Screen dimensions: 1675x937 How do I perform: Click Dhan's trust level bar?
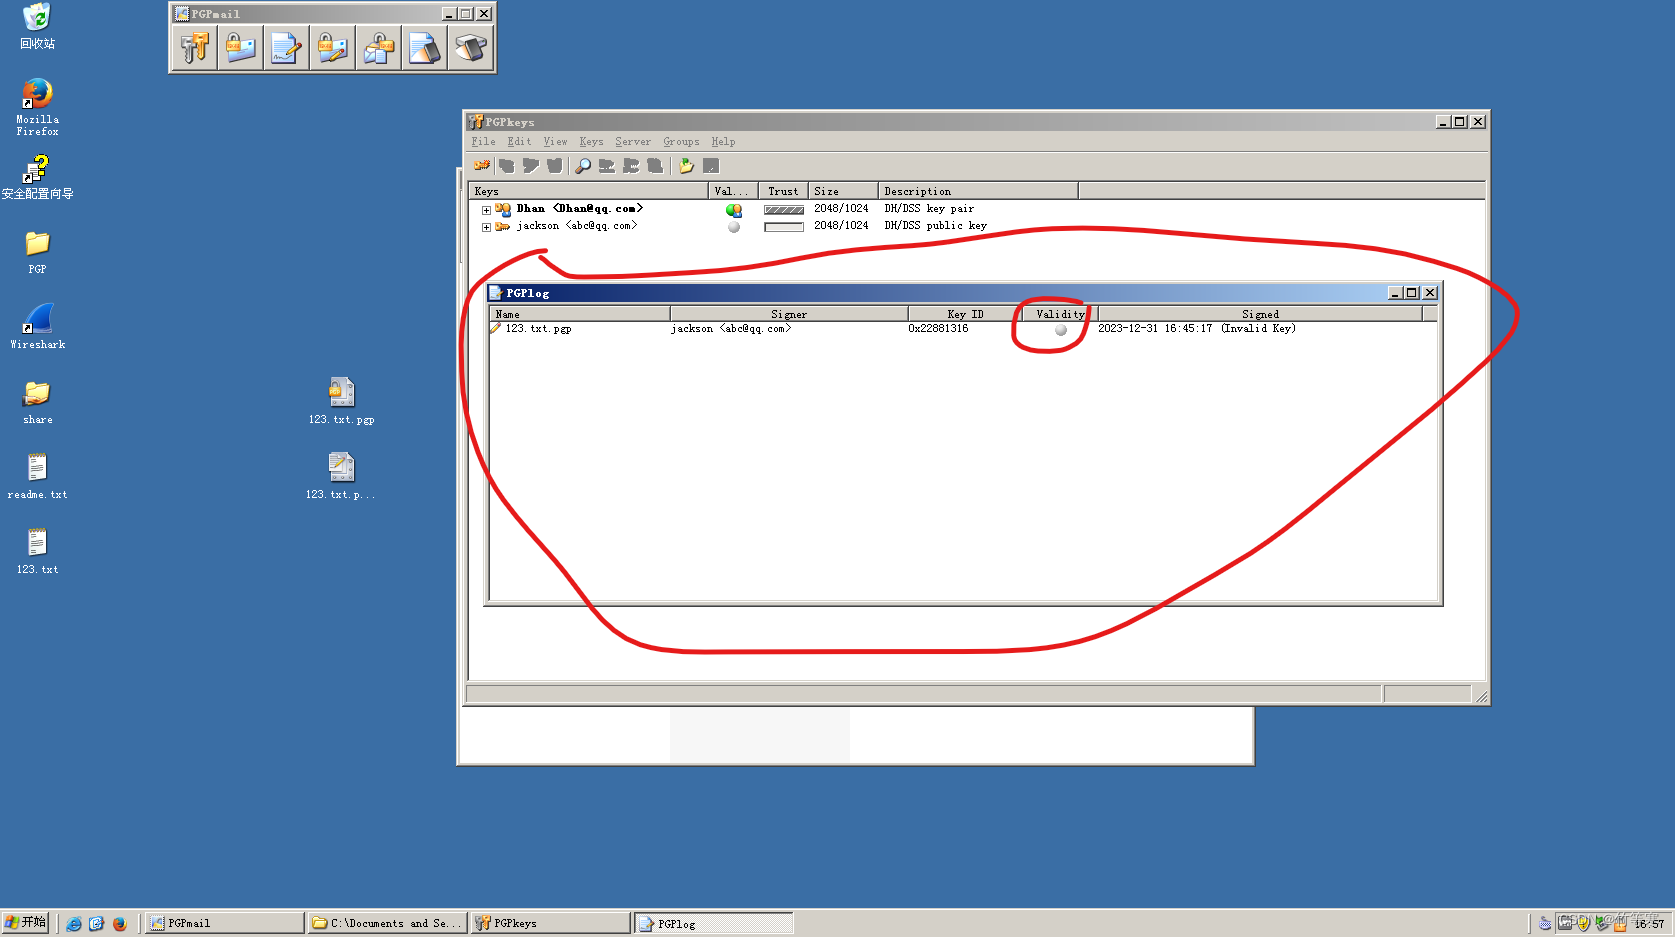pos(783,210)
